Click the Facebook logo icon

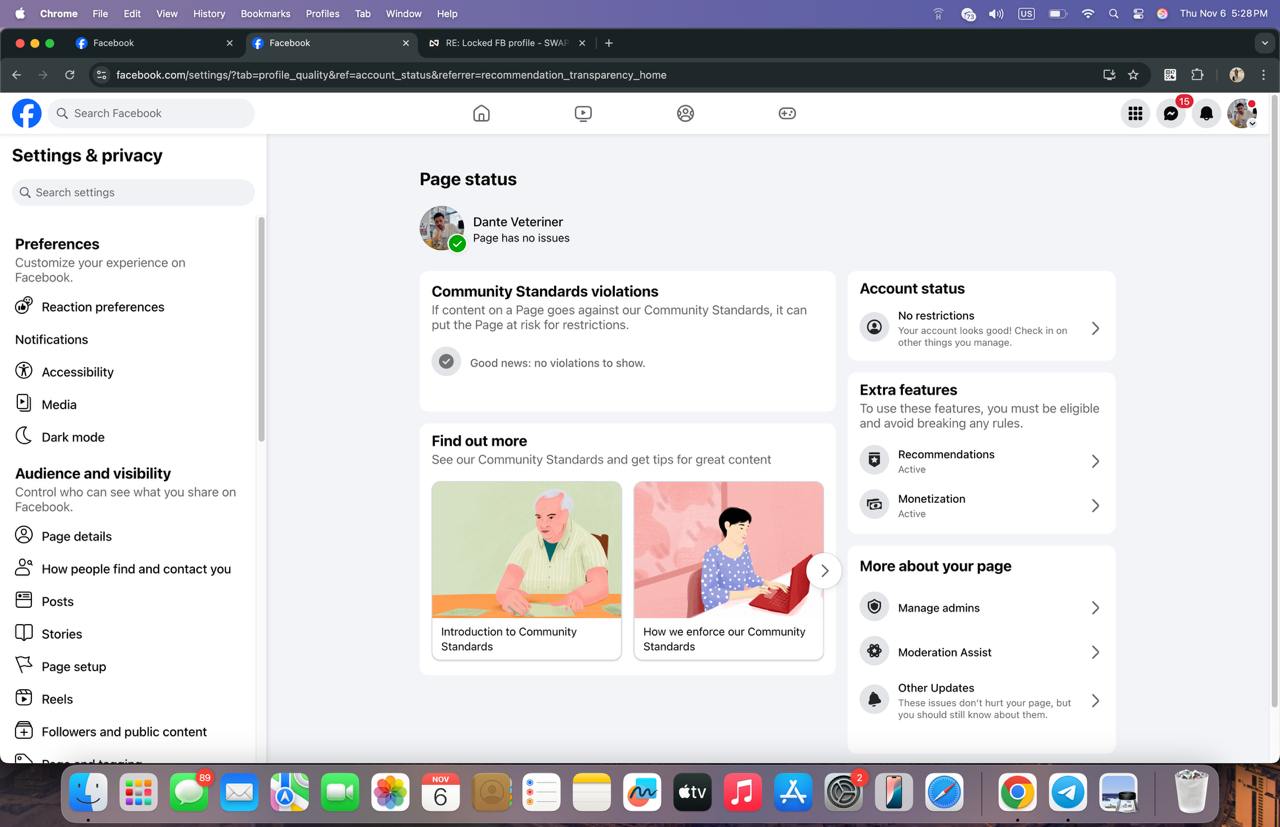pos(27,113)
